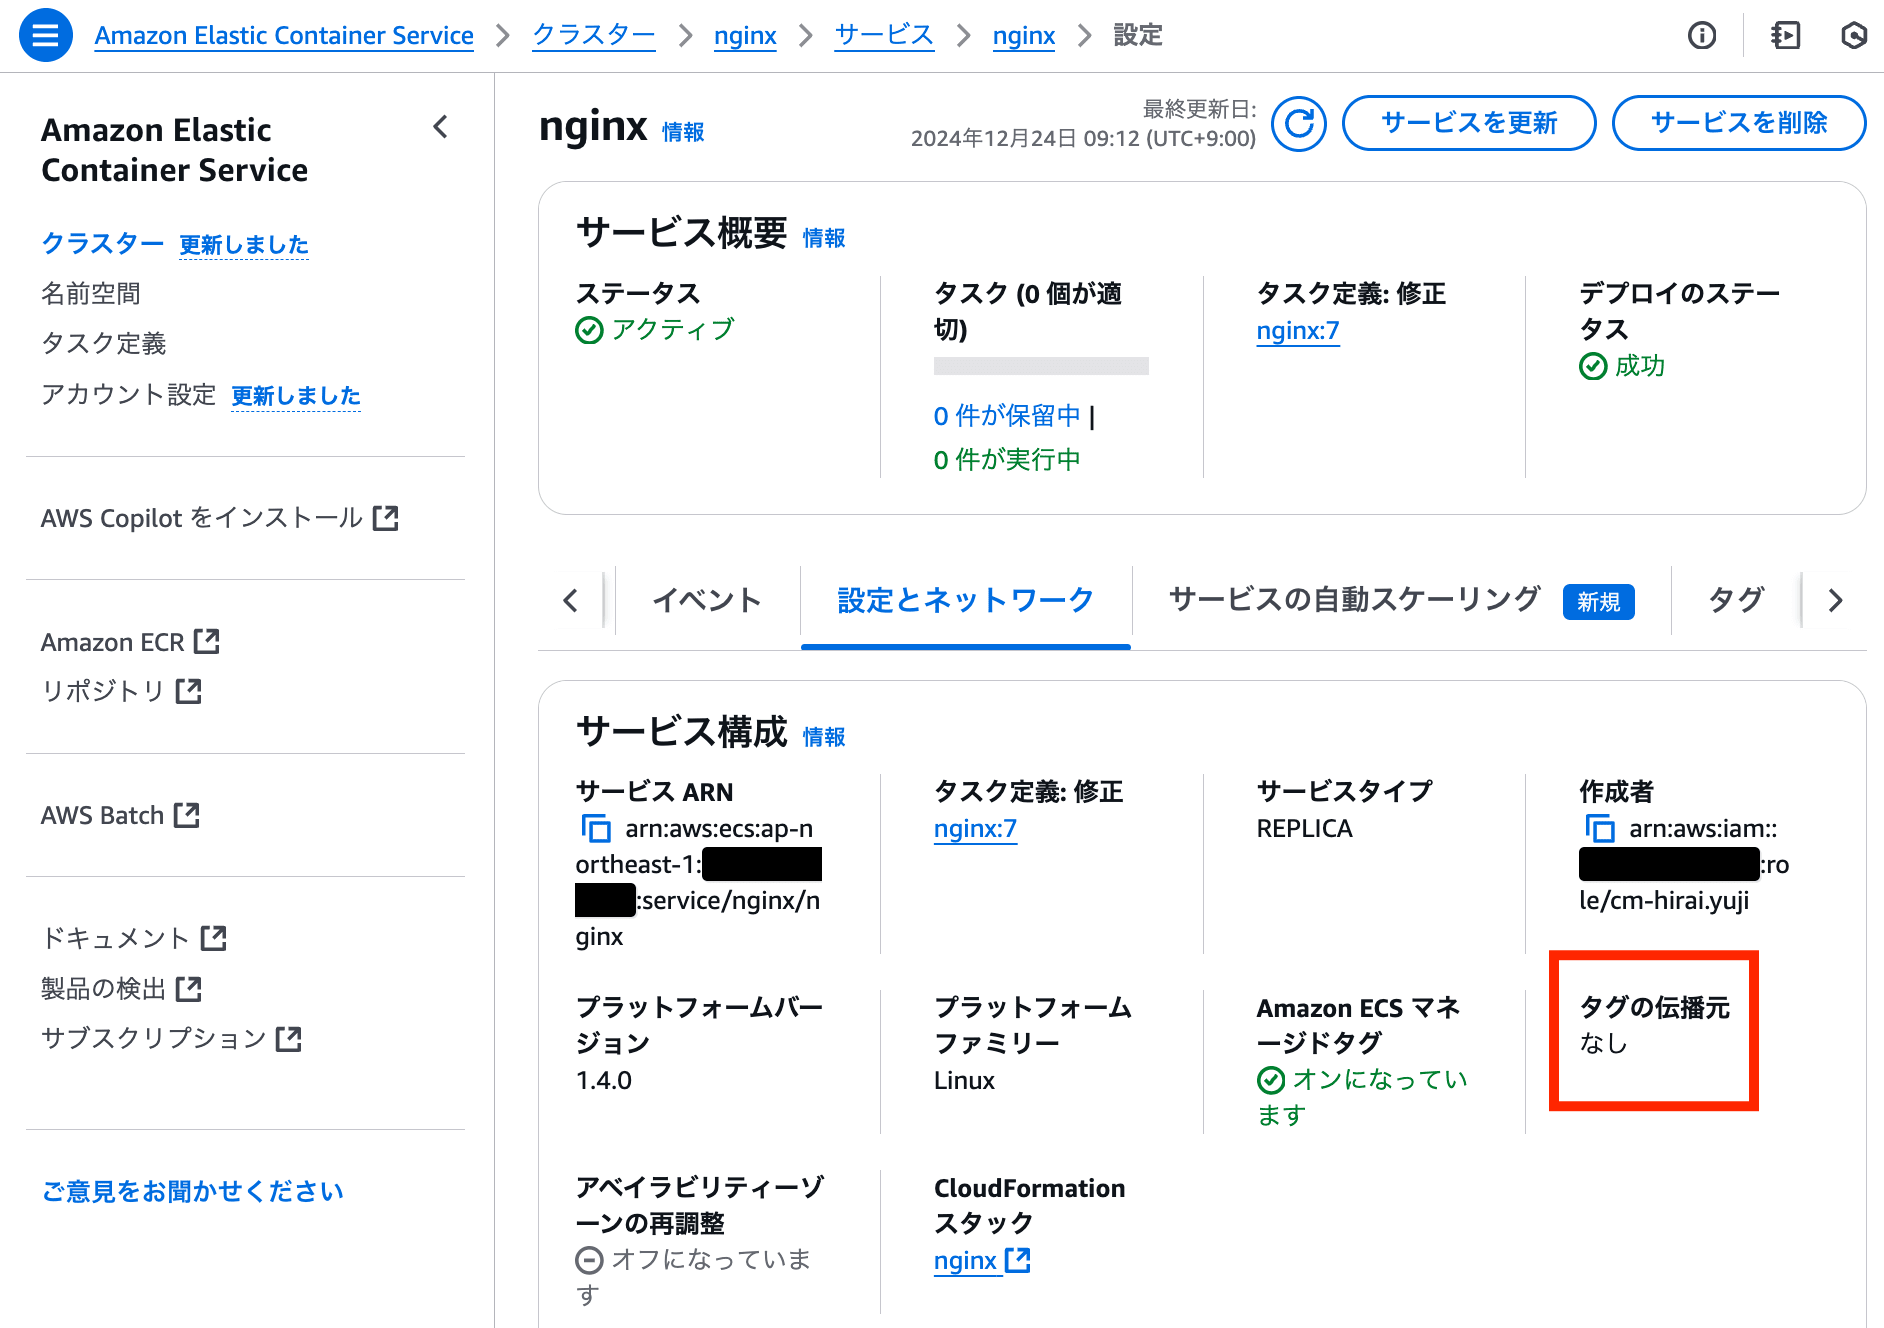
Task: Copy the service ARN
Action: (x=596, y=828)
